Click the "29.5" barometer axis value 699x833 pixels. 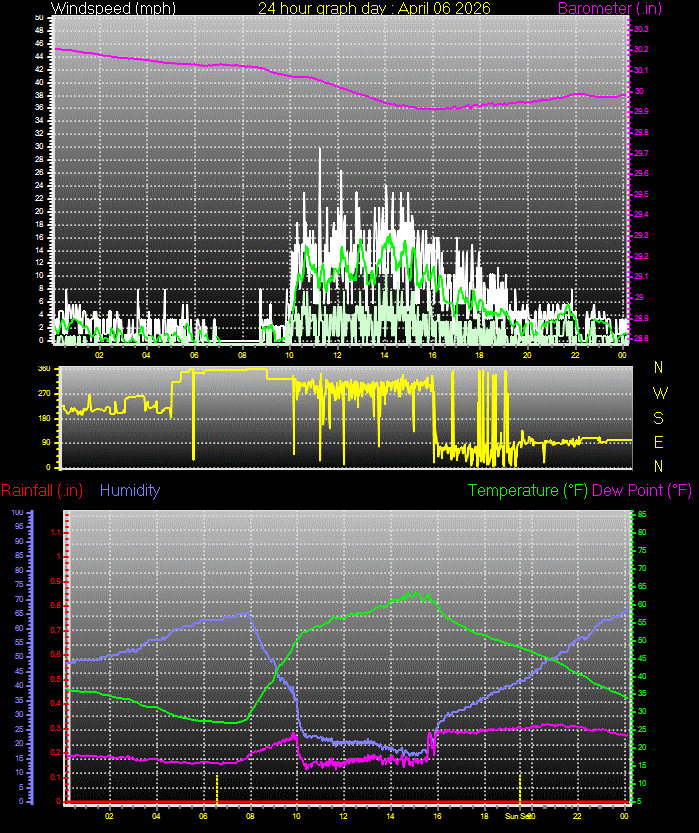click(641, 194)
